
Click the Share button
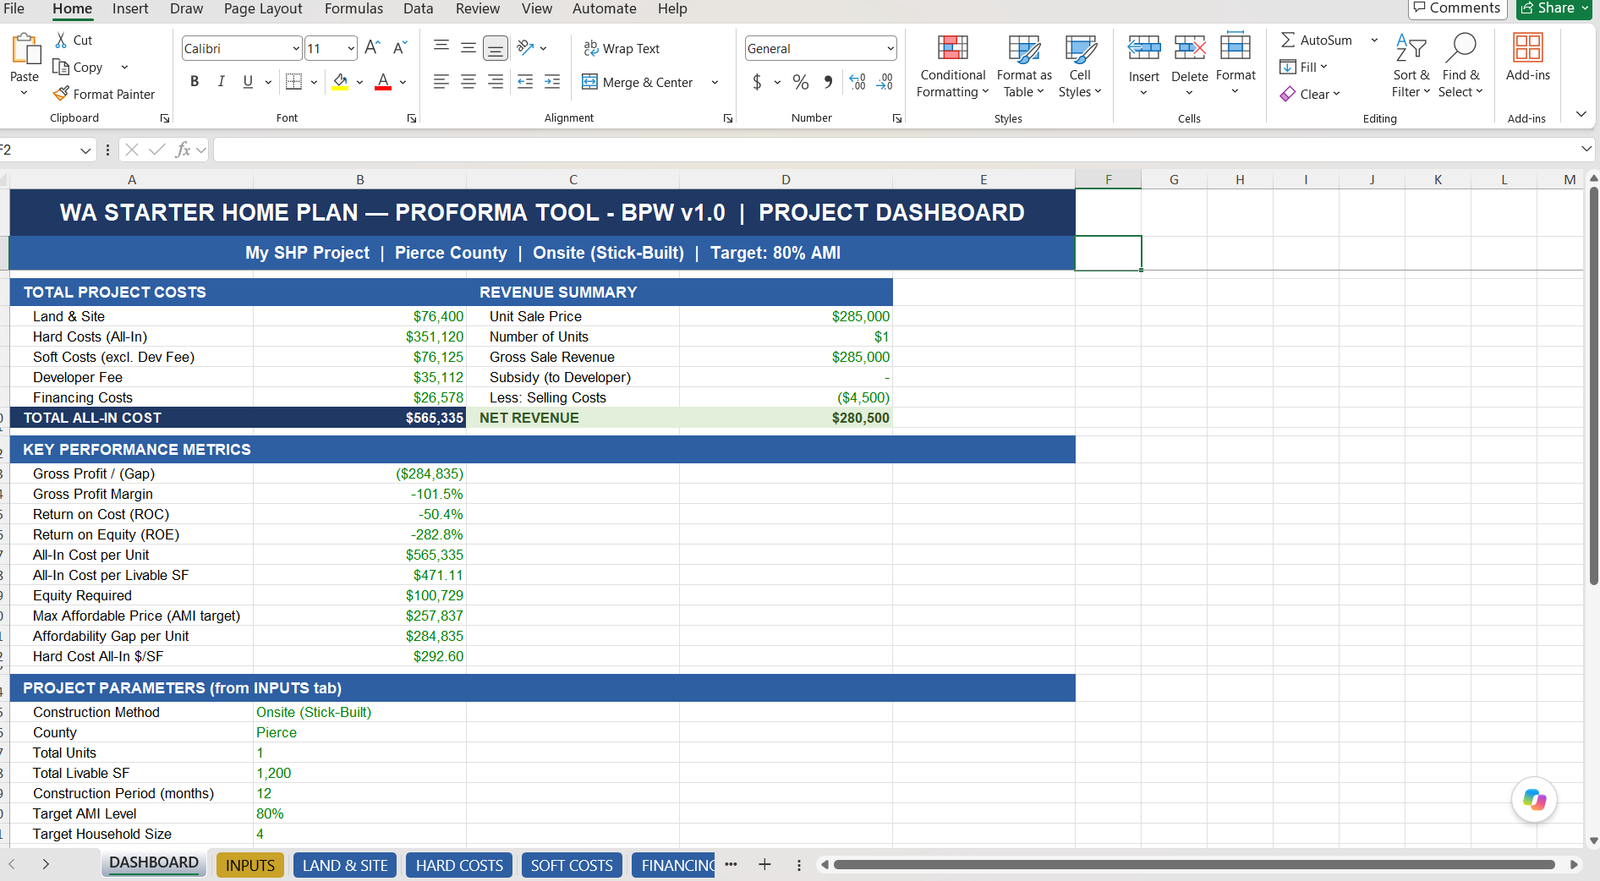pos(1555,8)
